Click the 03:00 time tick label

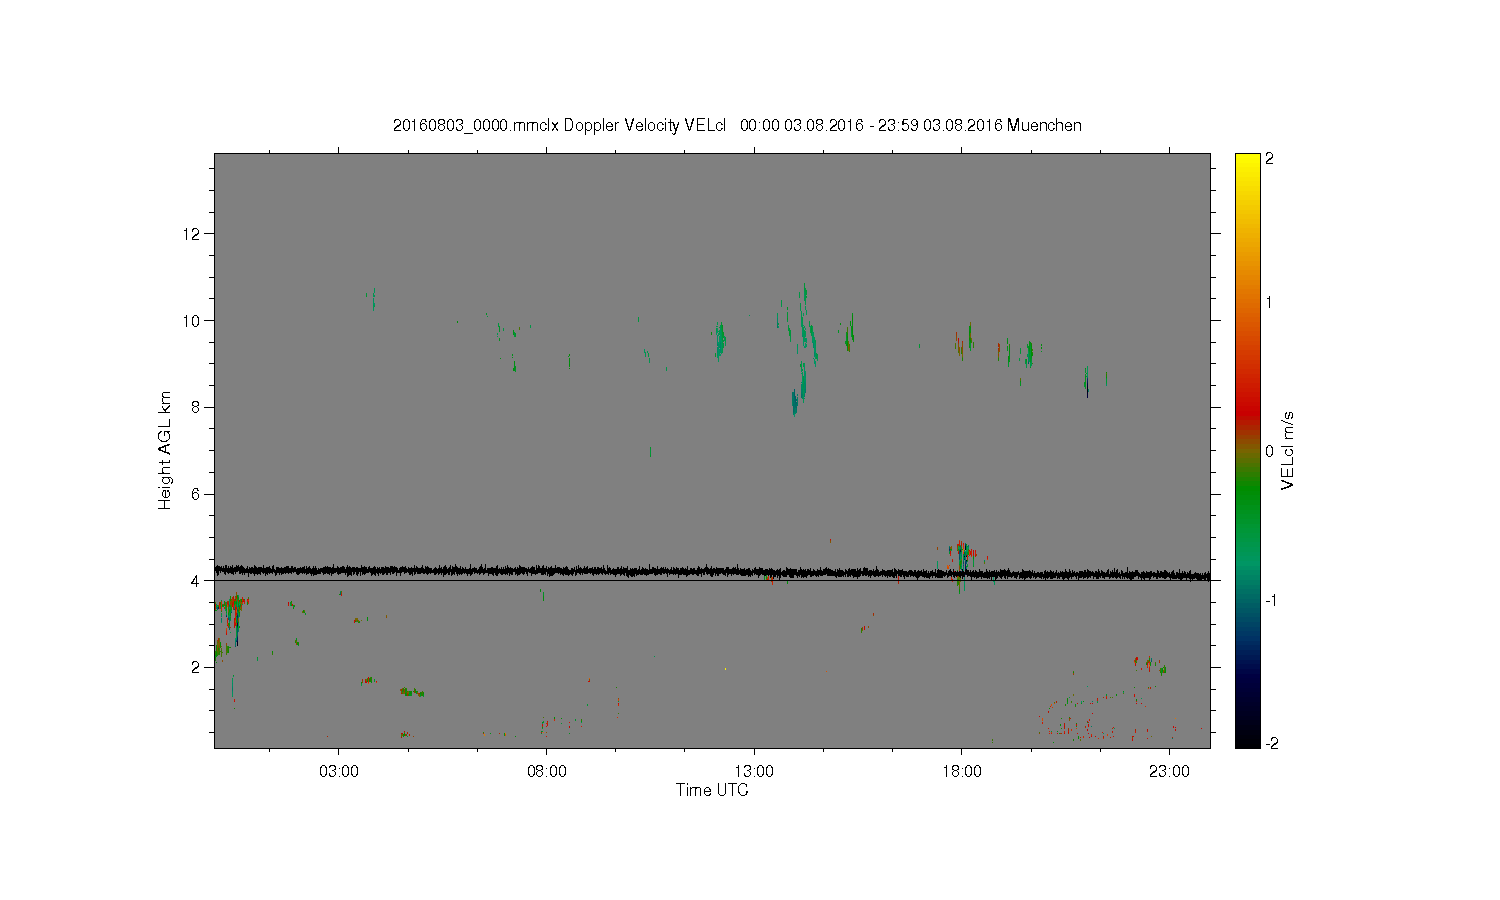click(338, 772)
